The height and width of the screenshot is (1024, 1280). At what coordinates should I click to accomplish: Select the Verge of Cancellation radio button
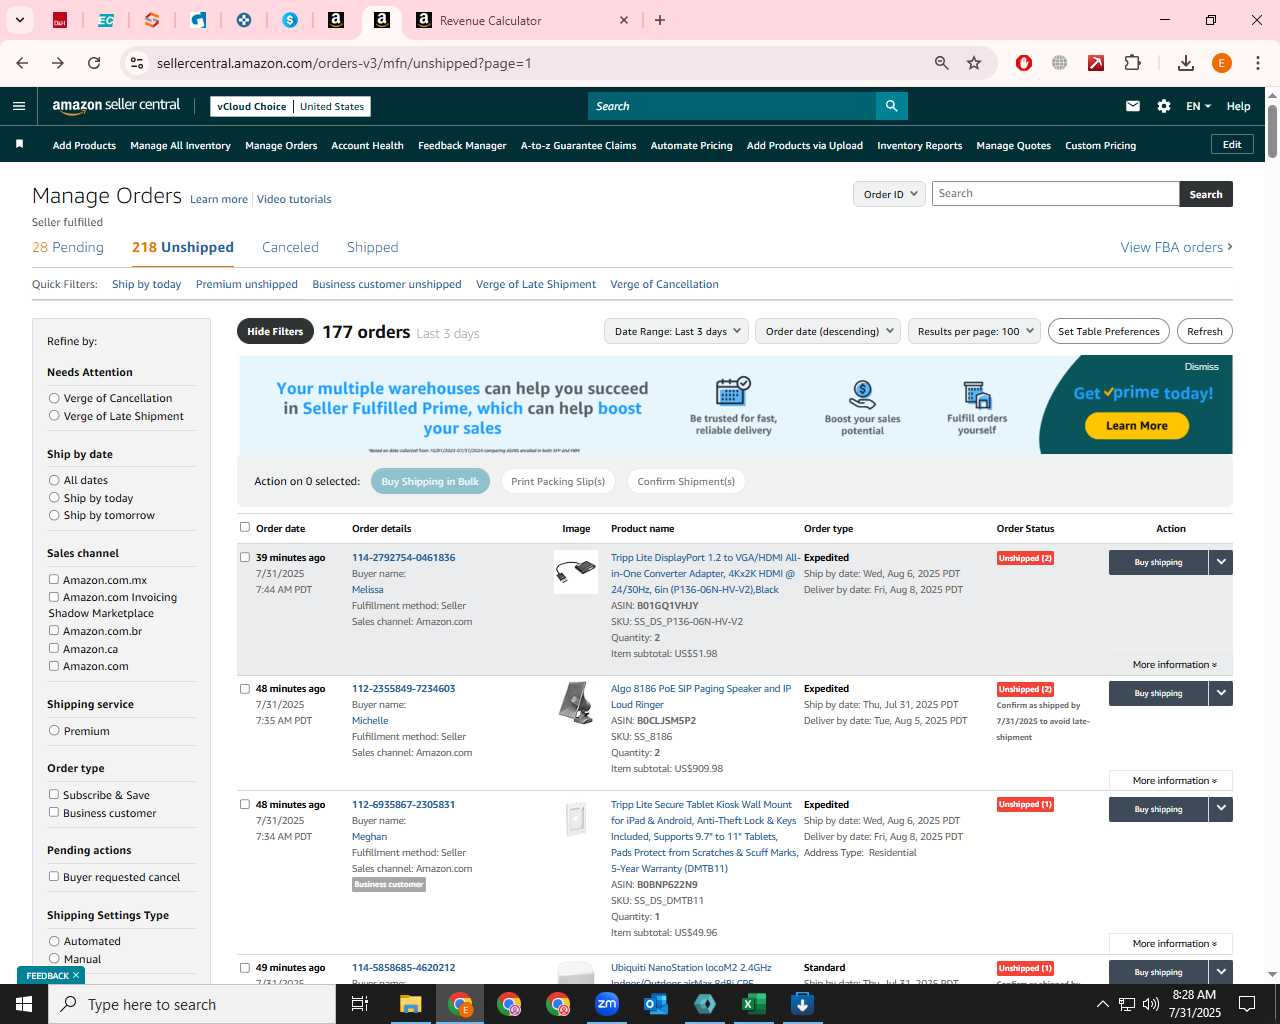click(54, 398)
